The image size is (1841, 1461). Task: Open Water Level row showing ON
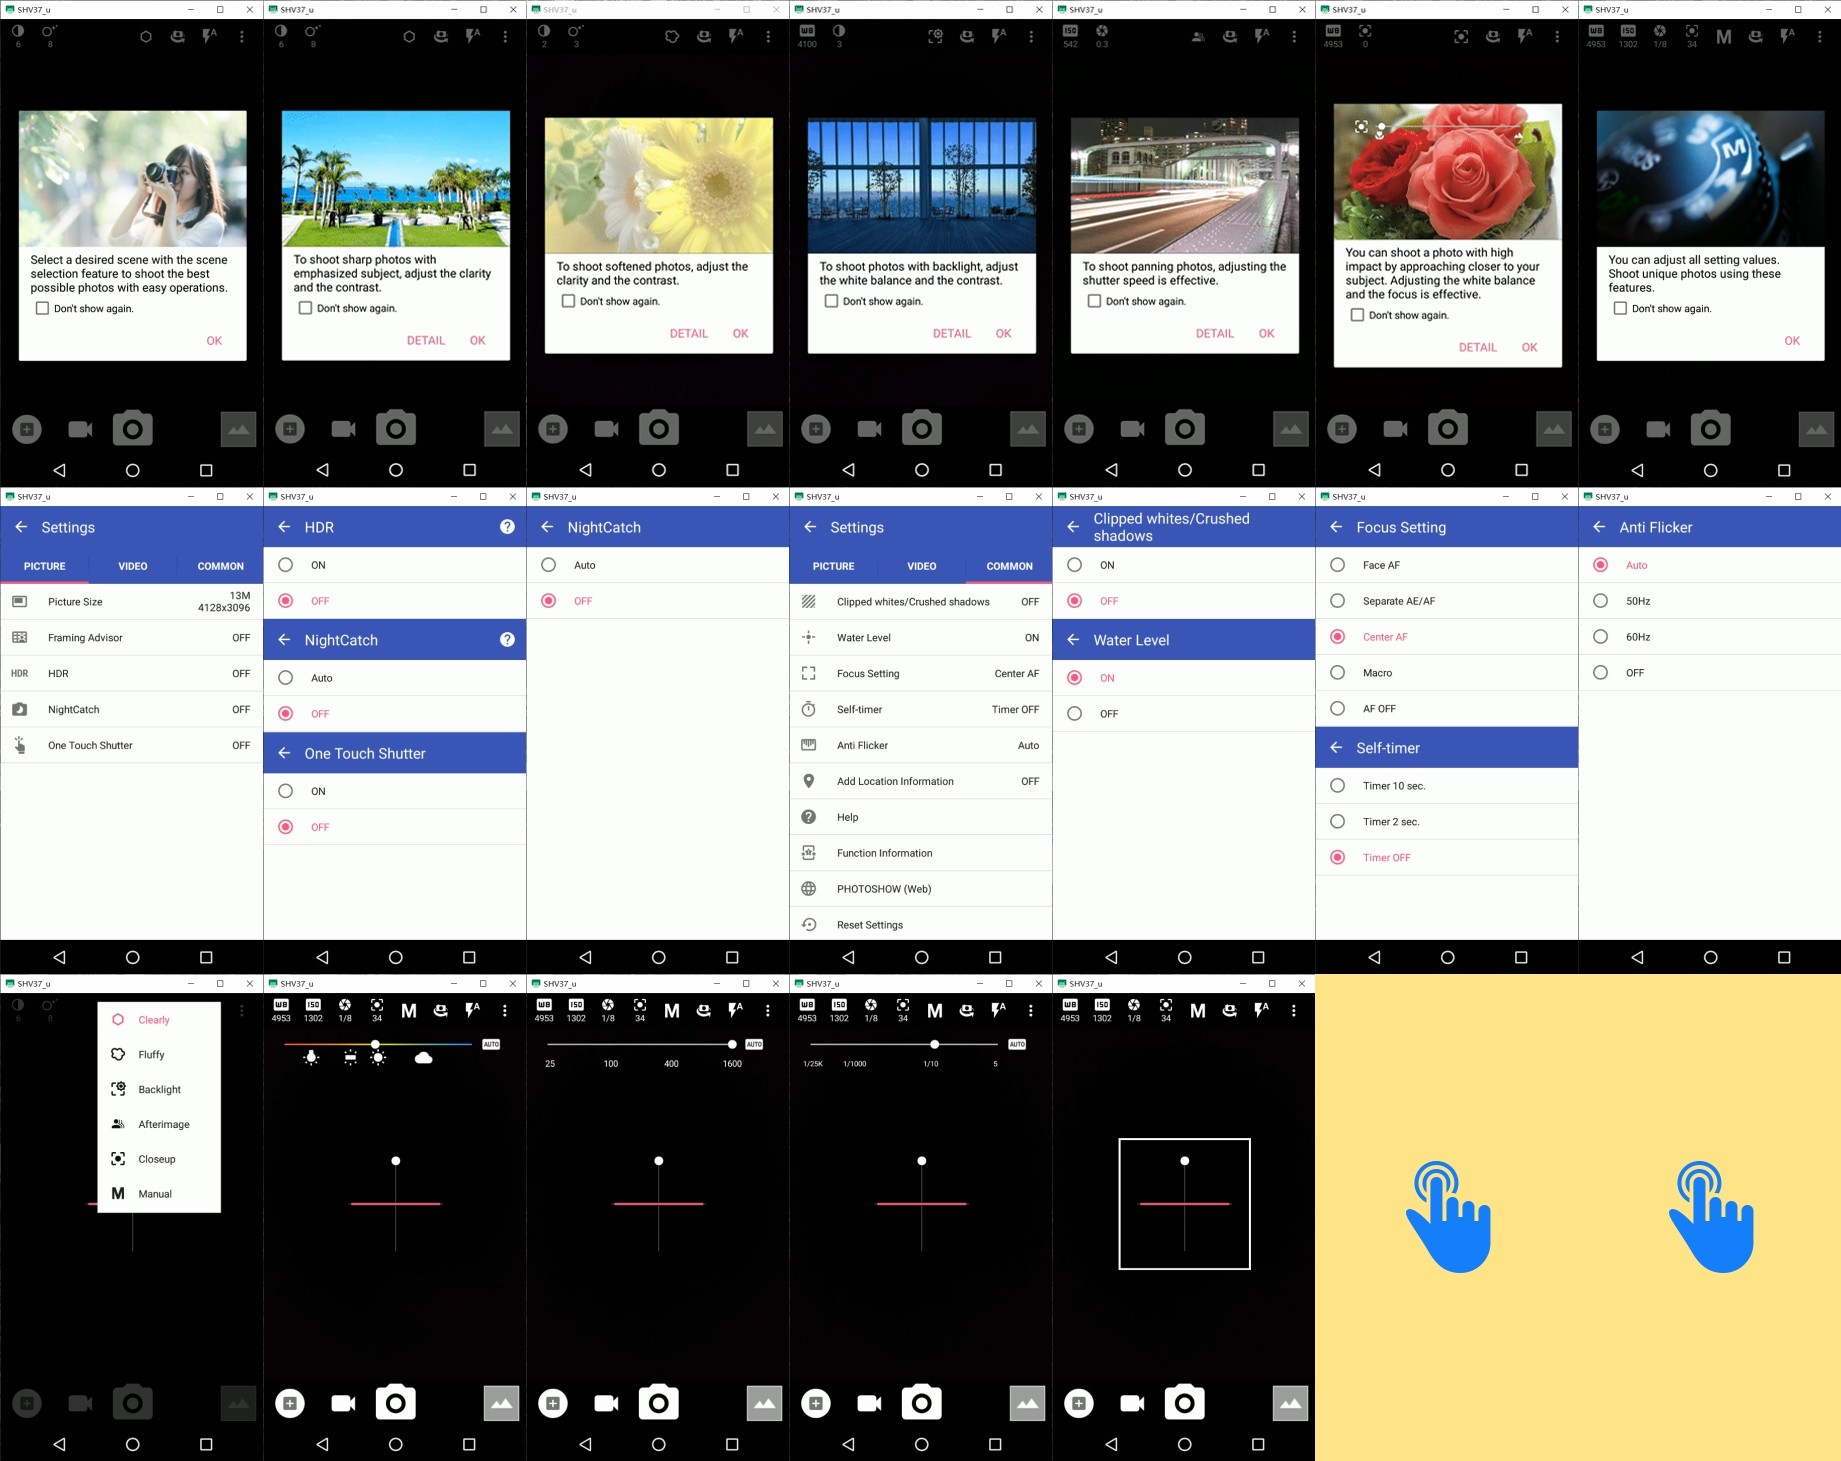(920, 638)
